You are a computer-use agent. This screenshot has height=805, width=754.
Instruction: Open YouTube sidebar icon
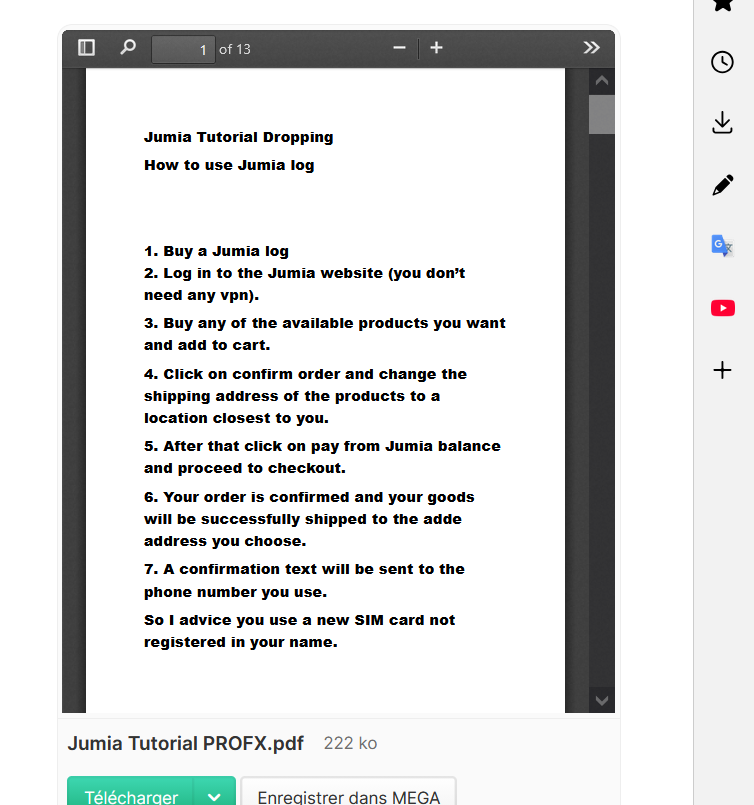723,308
